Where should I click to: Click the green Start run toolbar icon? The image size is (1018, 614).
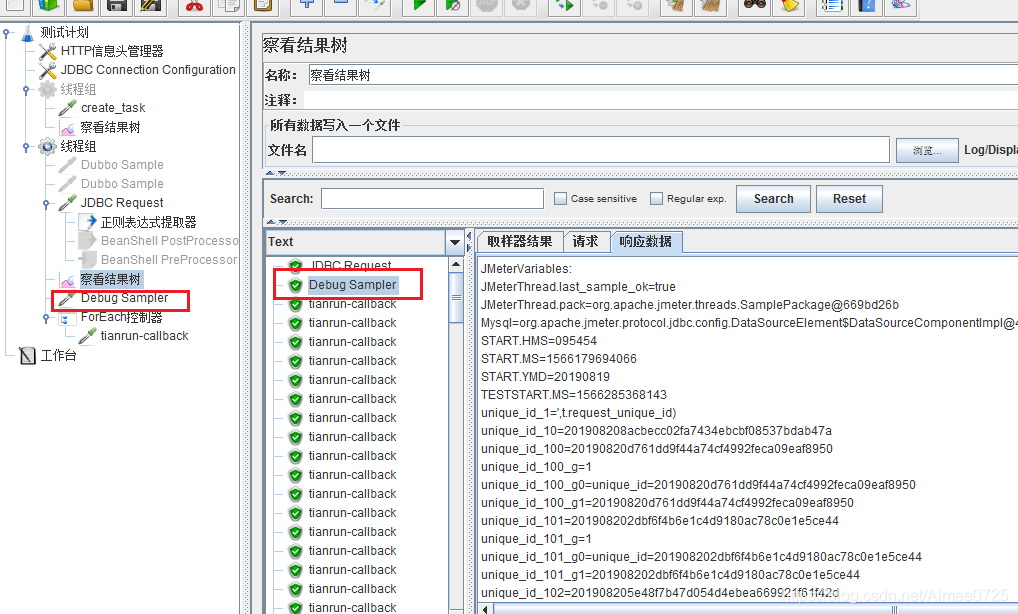click(x=419, y=6)
